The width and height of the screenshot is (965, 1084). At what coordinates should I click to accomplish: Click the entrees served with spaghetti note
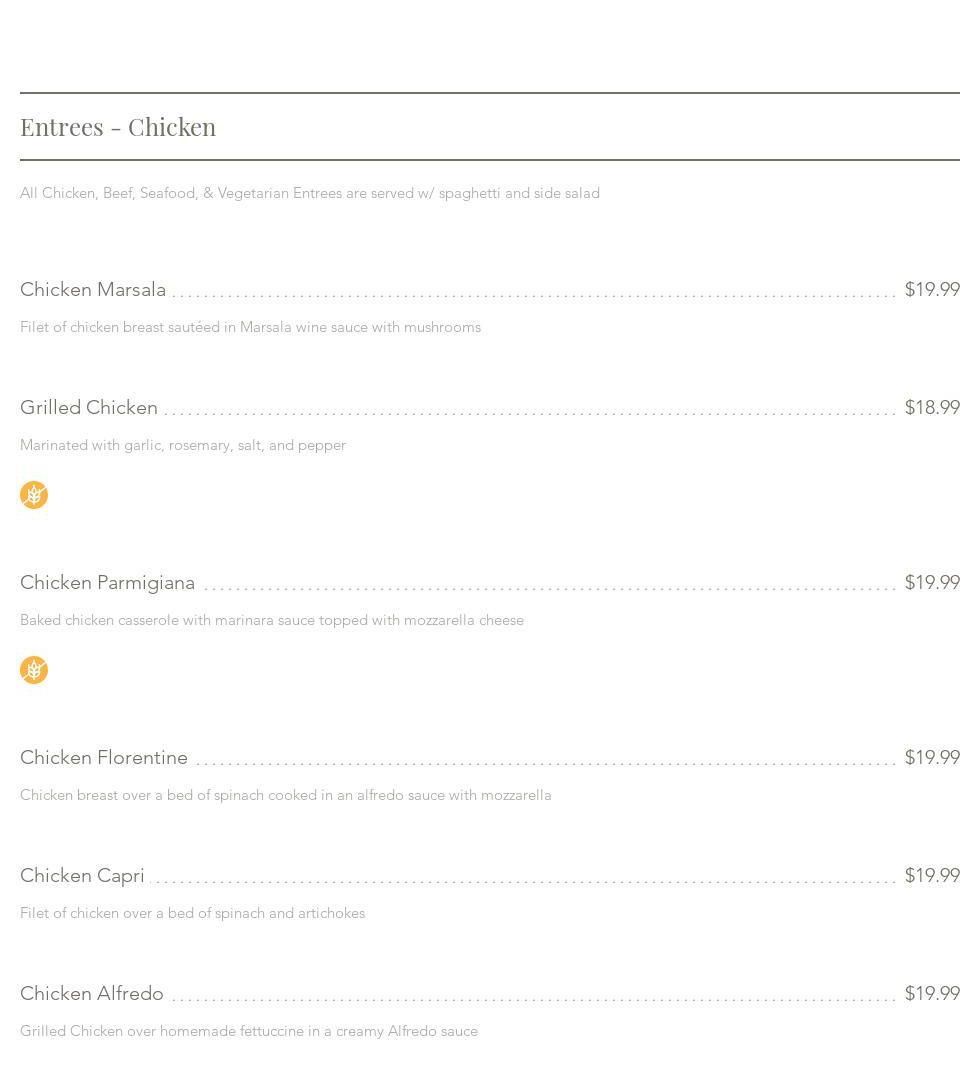coord(310,193)
